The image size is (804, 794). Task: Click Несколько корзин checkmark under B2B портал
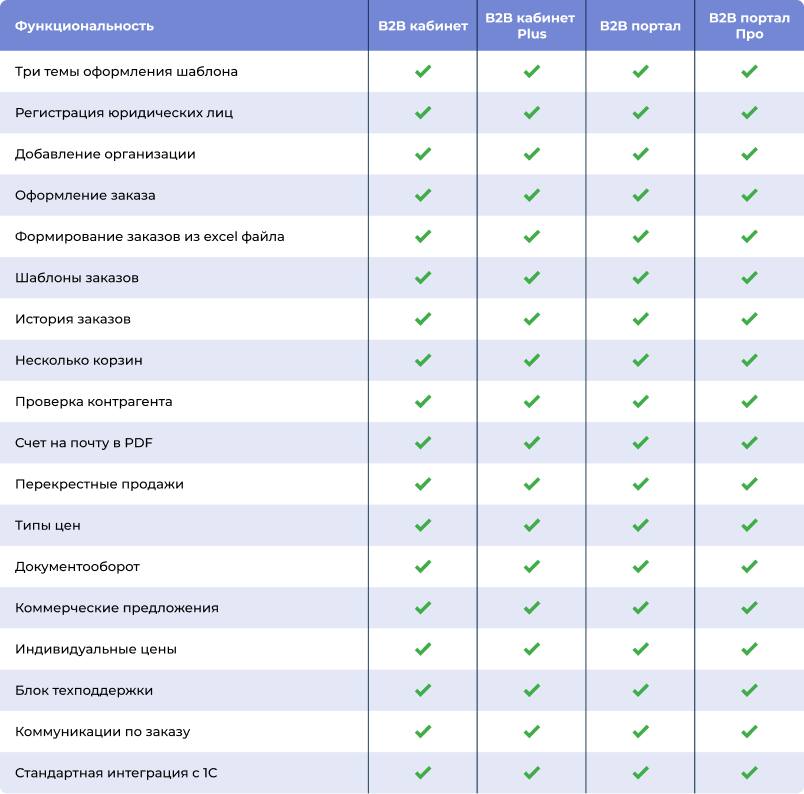tap(640, 360)
